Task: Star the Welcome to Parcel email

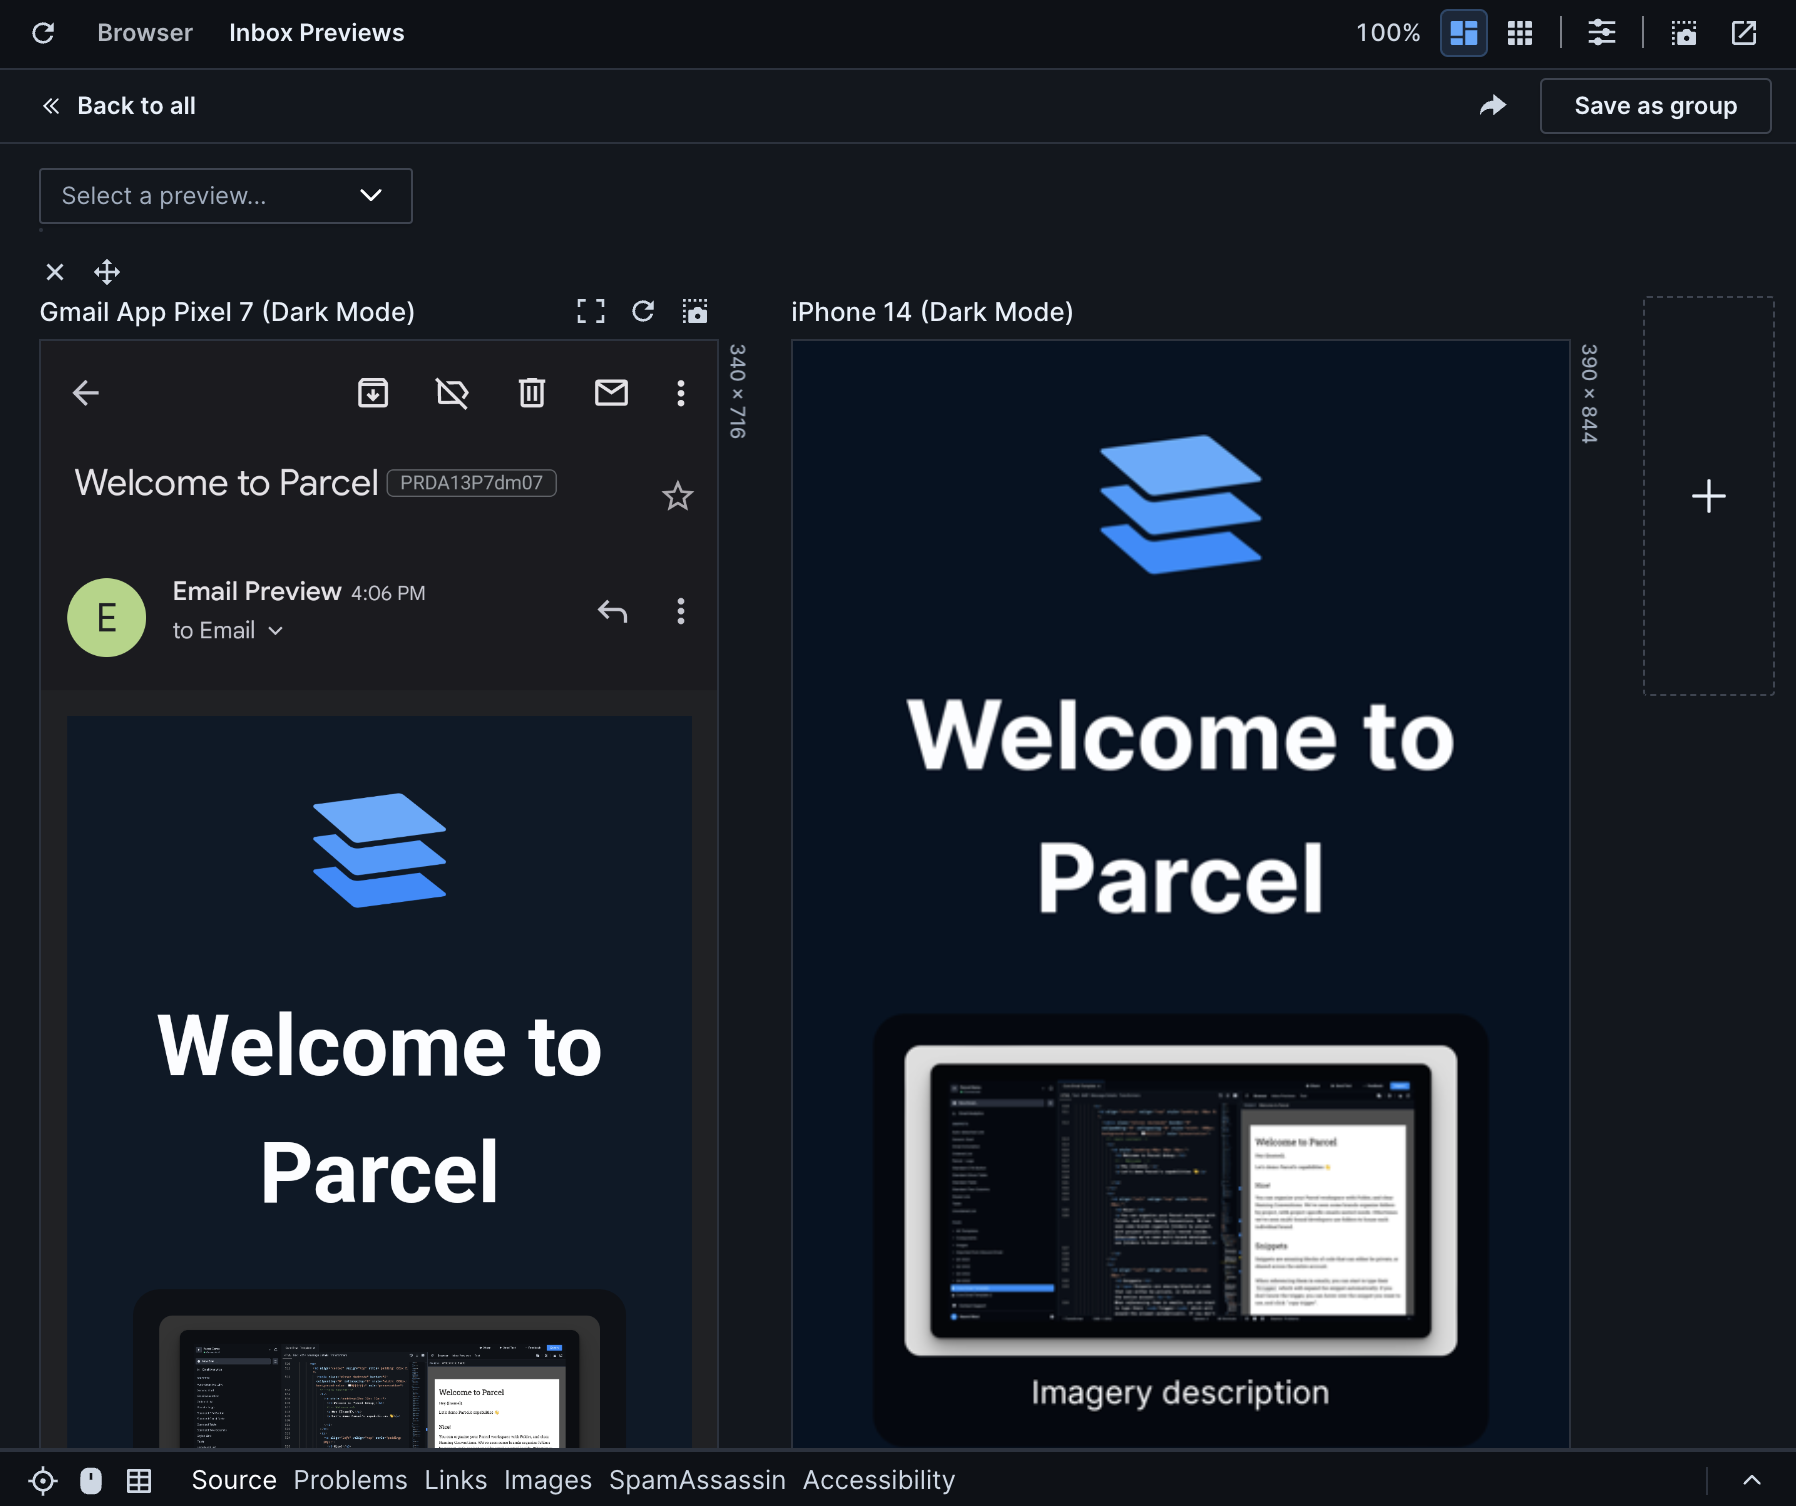Action: point(678,496)
